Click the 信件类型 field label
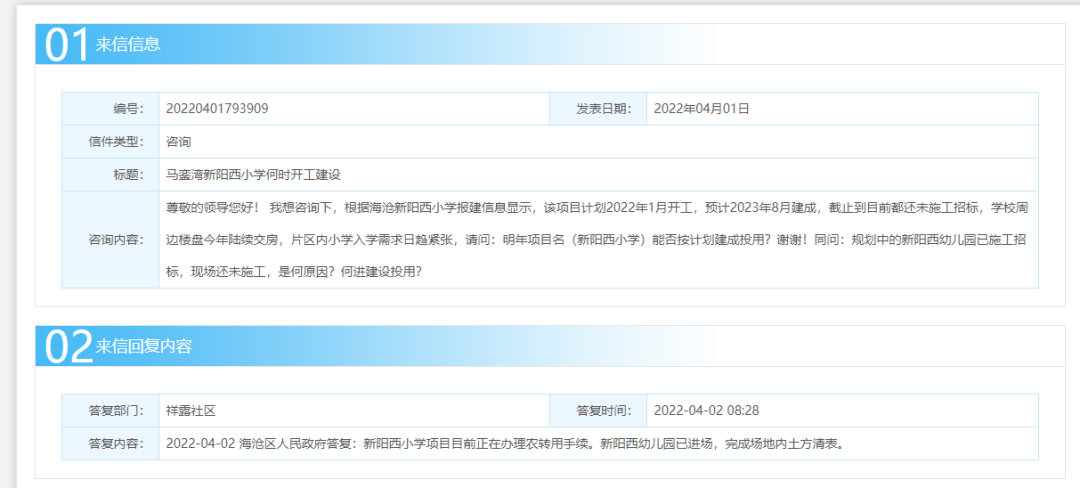This screenshot has width=1080, height=488. pos(116,141)
